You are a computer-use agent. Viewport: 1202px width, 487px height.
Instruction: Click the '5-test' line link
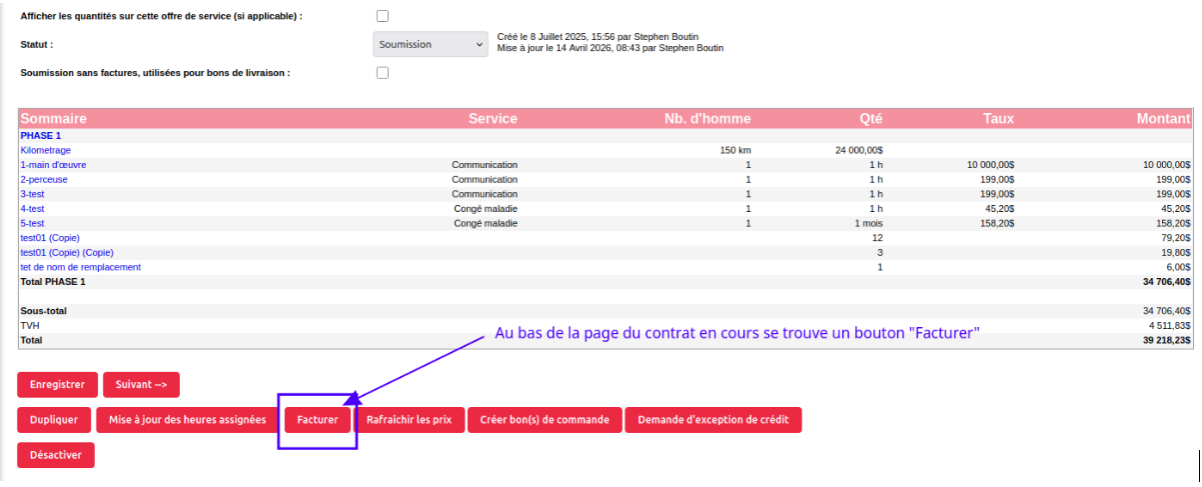(x=32, y=223)
